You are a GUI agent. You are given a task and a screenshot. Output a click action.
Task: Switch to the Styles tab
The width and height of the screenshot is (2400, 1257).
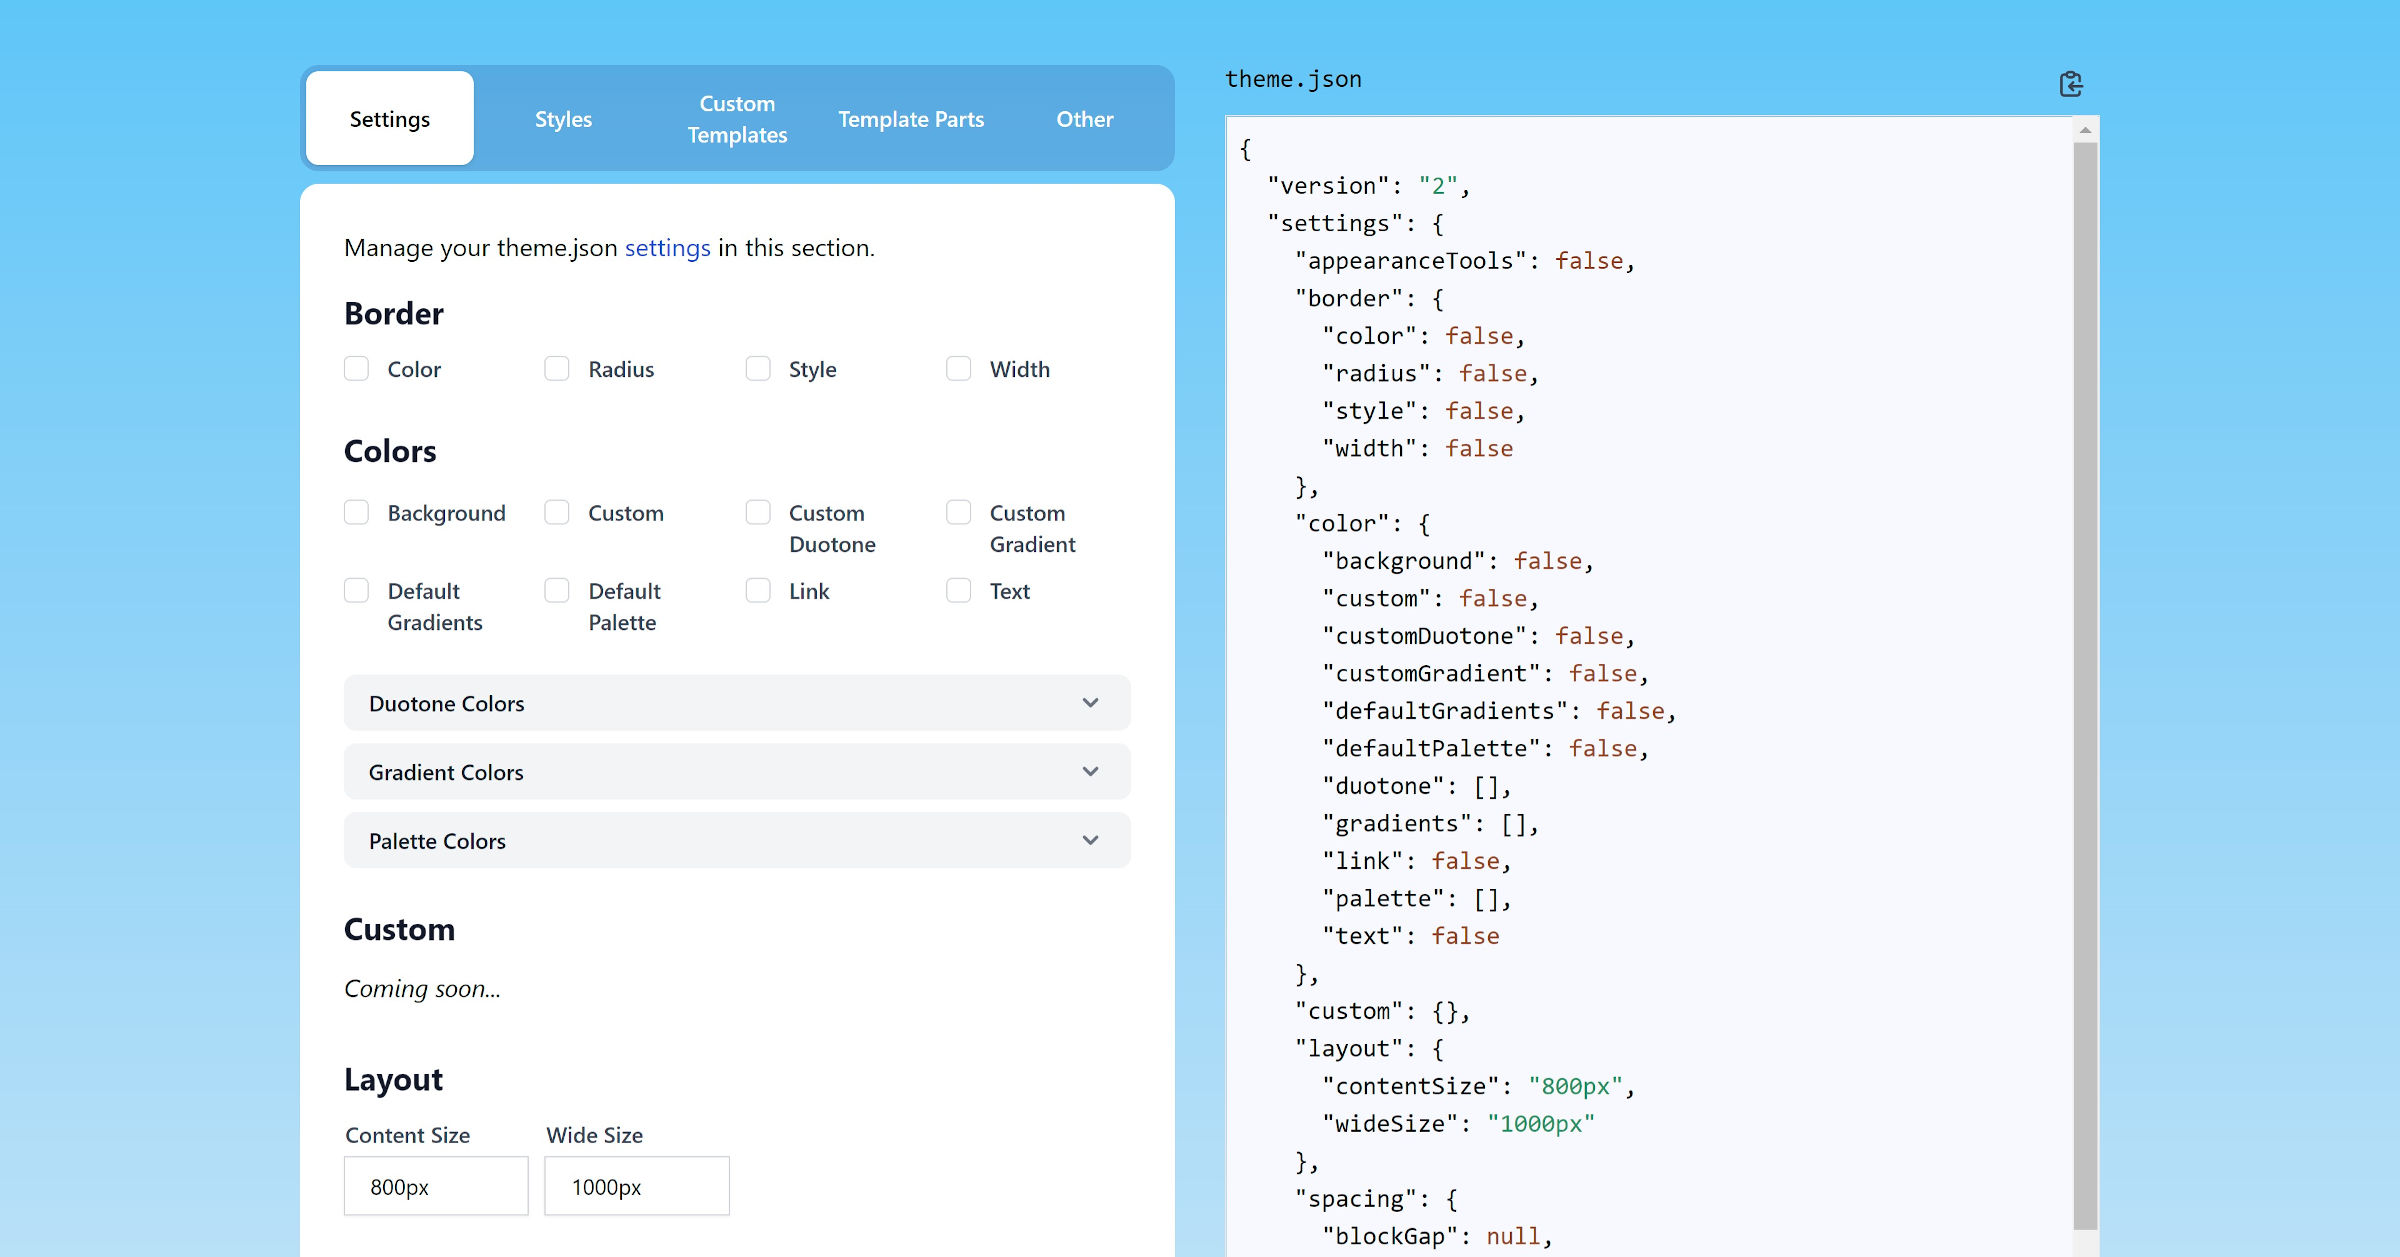click(x=563, y=118)
